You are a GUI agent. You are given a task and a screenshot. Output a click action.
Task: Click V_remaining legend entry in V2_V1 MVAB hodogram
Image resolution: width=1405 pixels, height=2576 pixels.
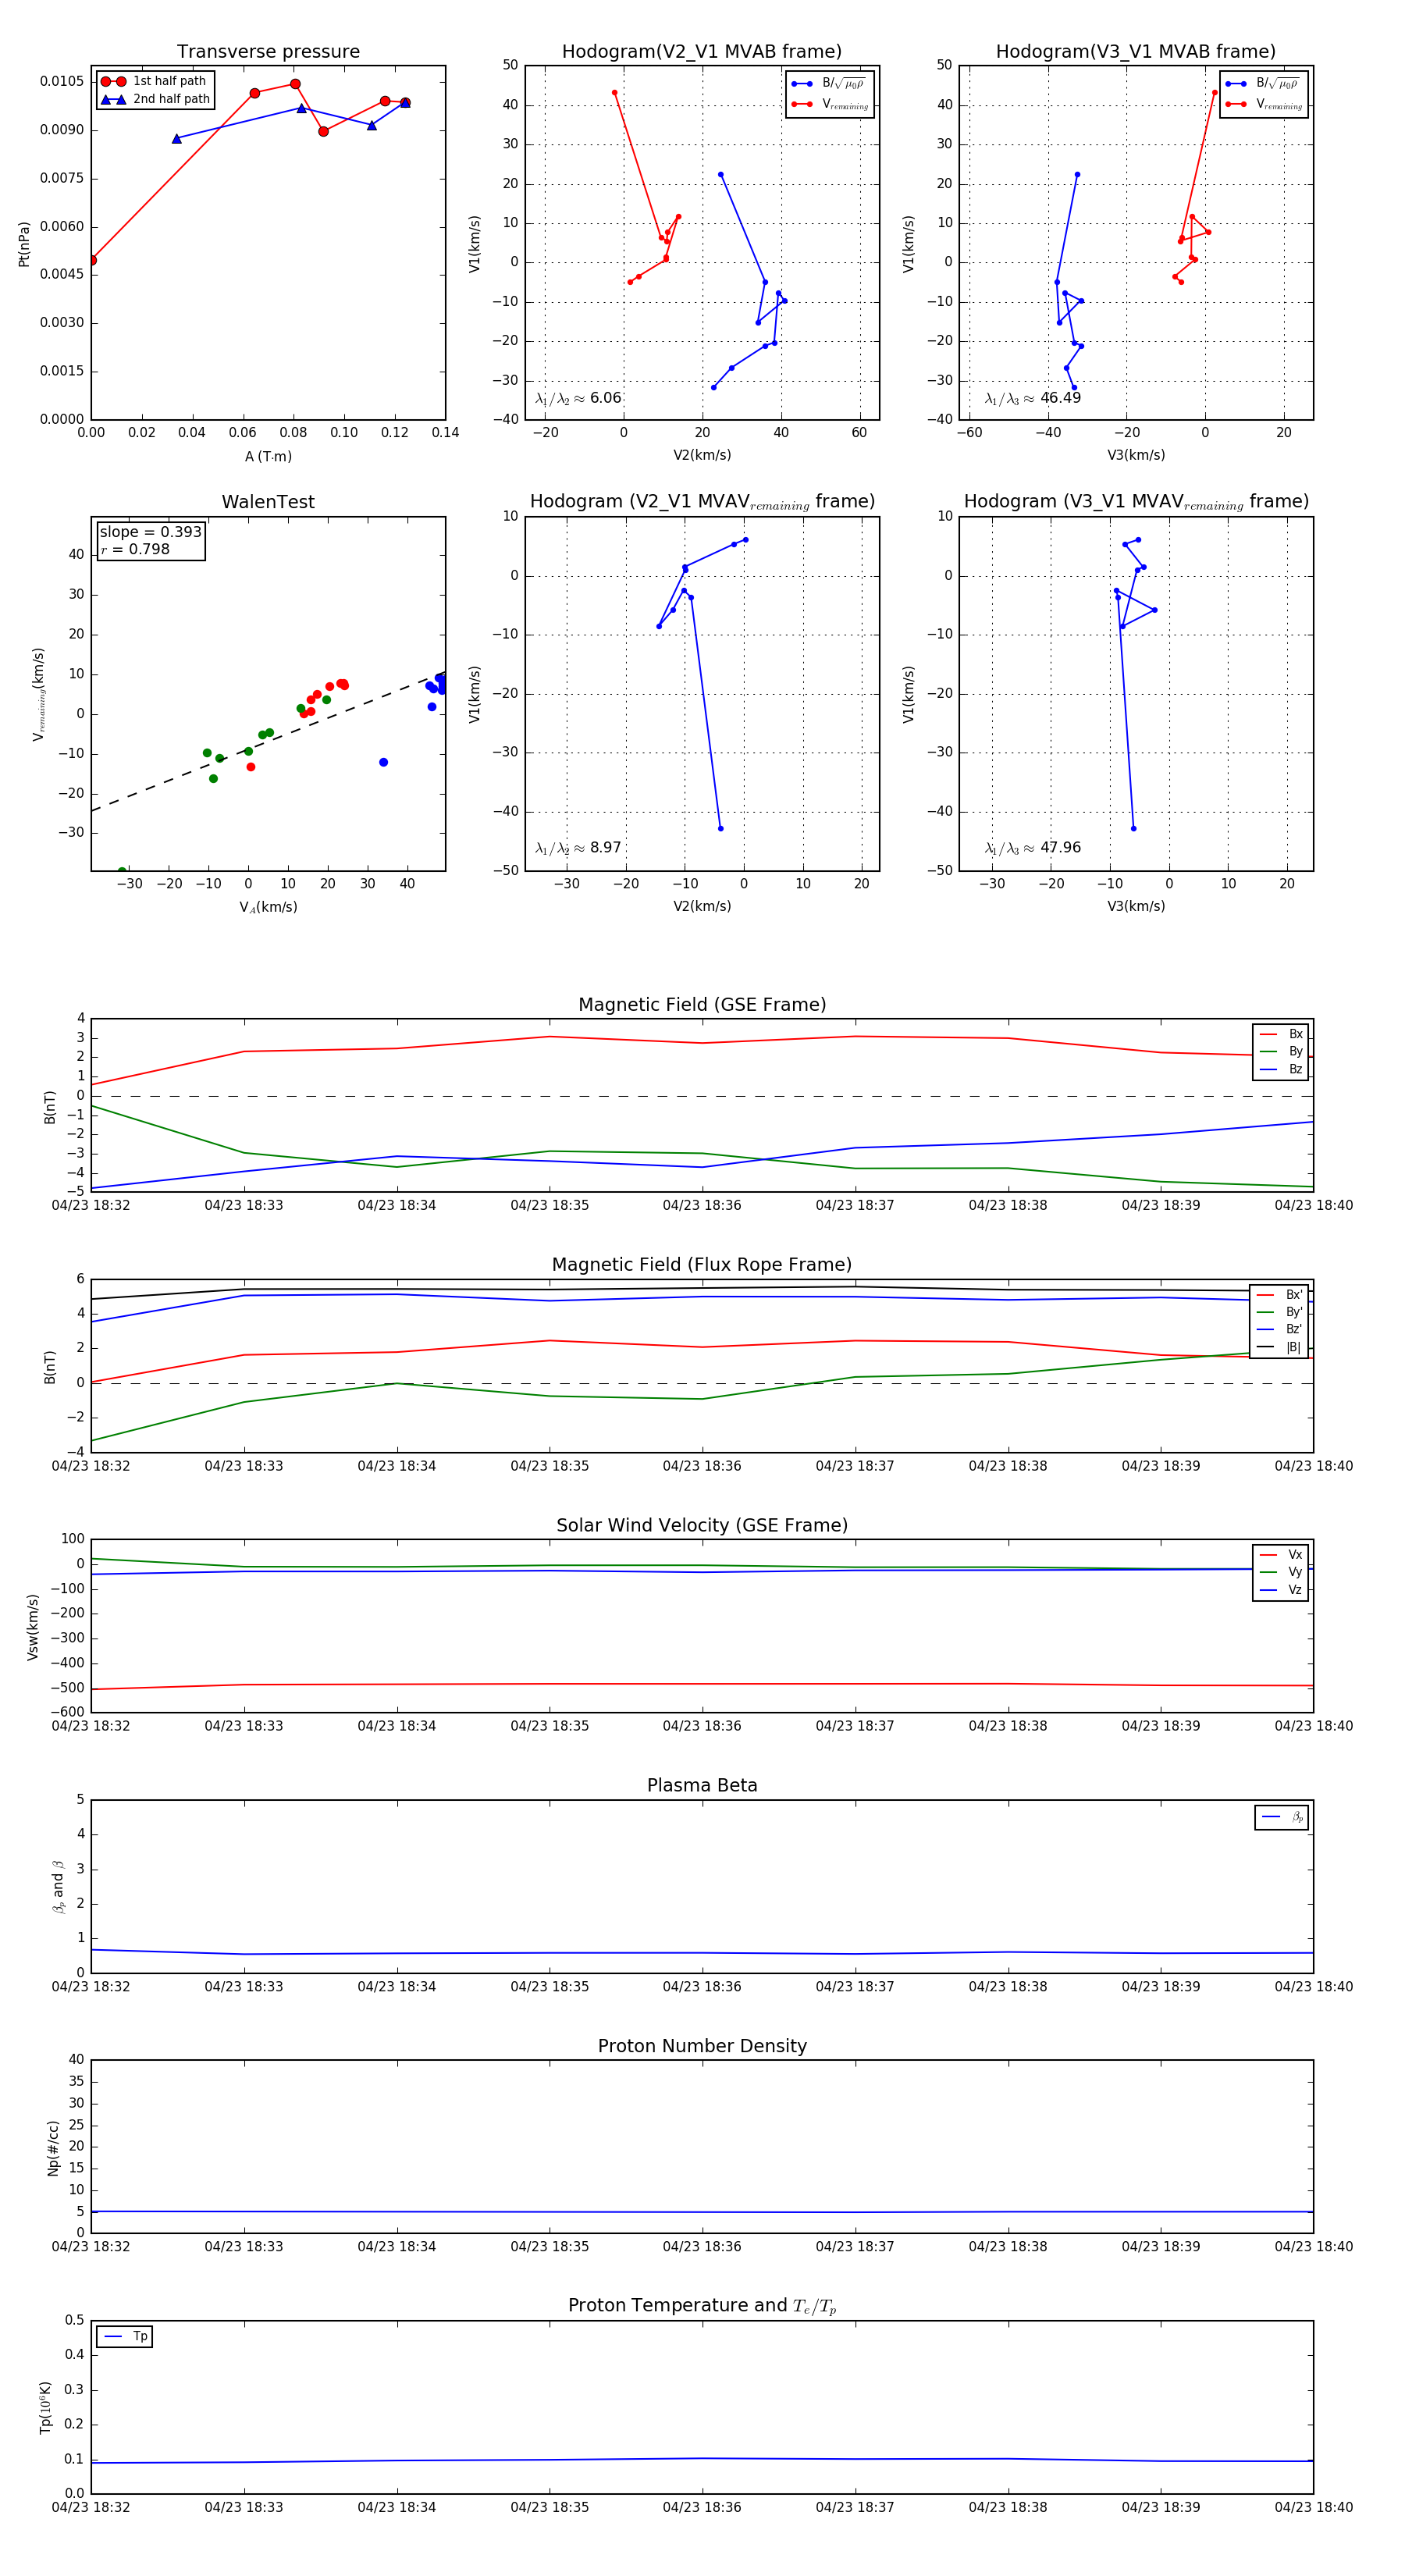(830, 104)
